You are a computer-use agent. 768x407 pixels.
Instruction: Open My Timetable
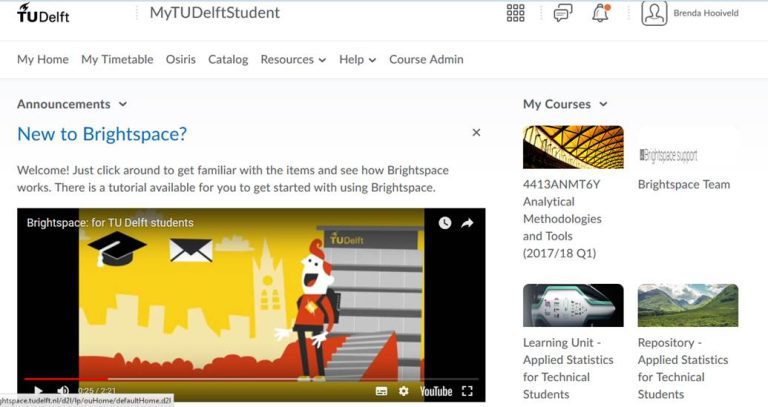click(117, 59)
